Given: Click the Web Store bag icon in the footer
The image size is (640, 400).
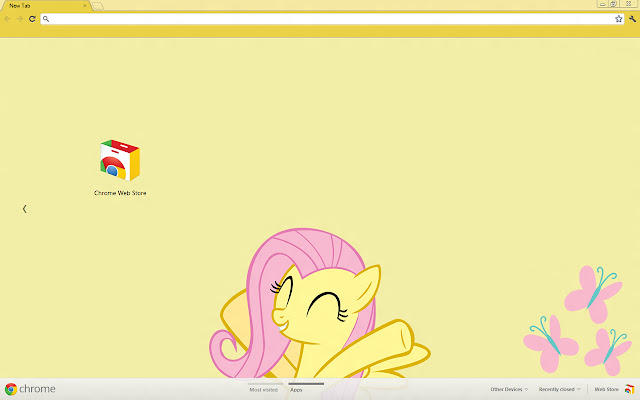Looking at the screenshot, I should (x=629, y=389).
